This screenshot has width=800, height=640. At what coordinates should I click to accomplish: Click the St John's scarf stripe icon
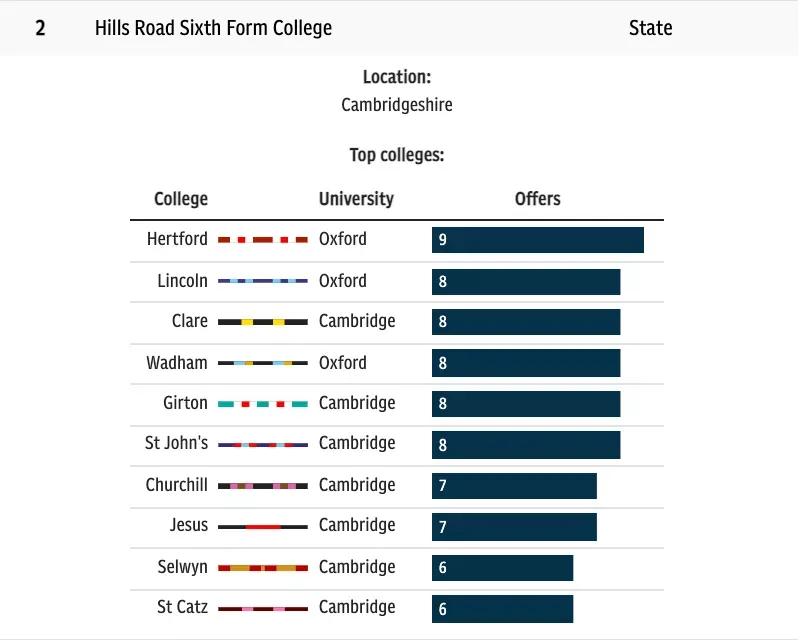[x=263, y=444]
